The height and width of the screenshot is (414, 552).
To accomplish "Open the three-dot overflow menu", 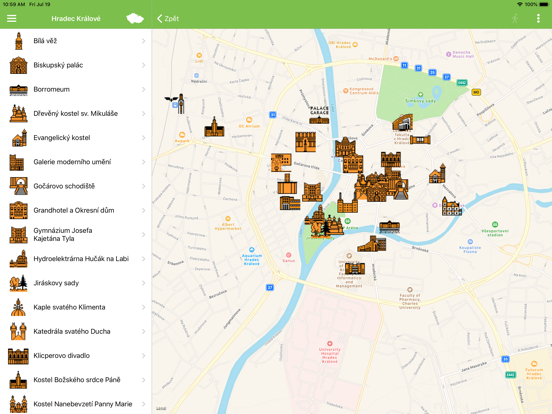I will (x=538, y=18).
